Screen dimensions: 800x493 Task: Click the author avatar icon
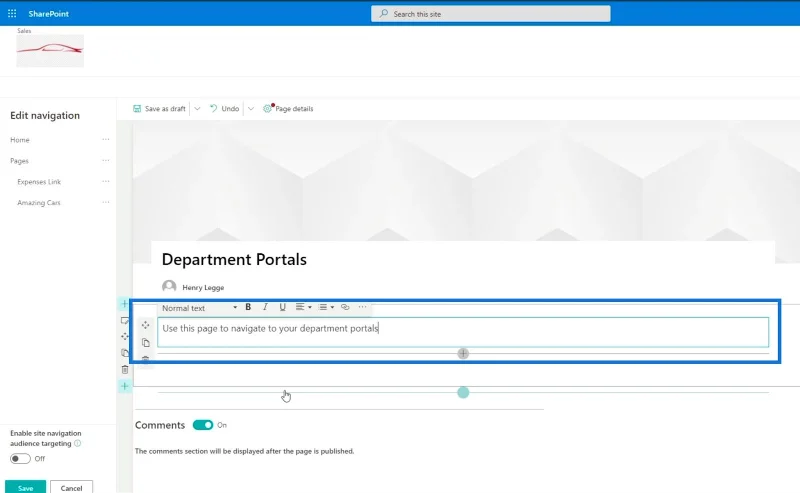click(x=169, y=286)
